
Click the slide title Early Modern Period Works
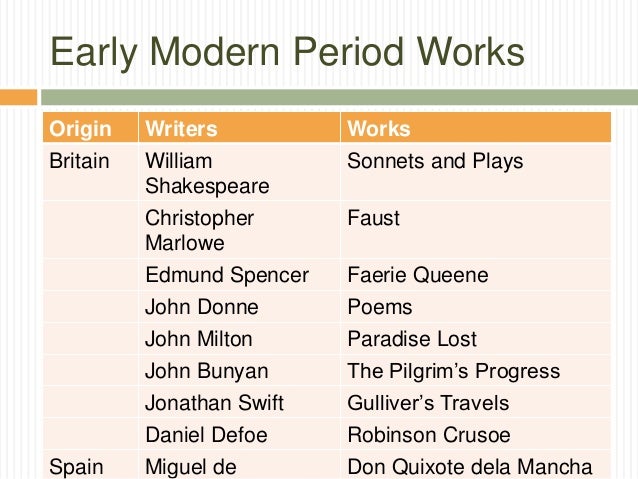(x=287, y=52)
